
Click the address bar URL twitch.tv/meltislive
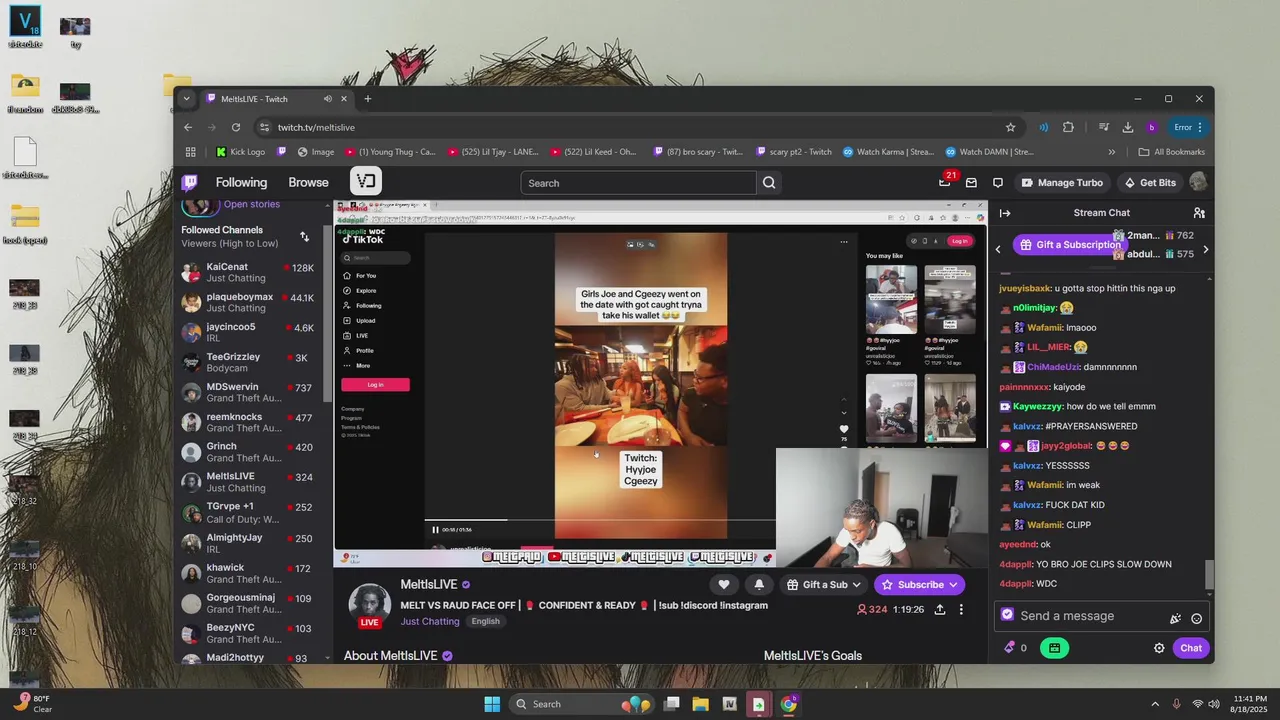(316, 127)
